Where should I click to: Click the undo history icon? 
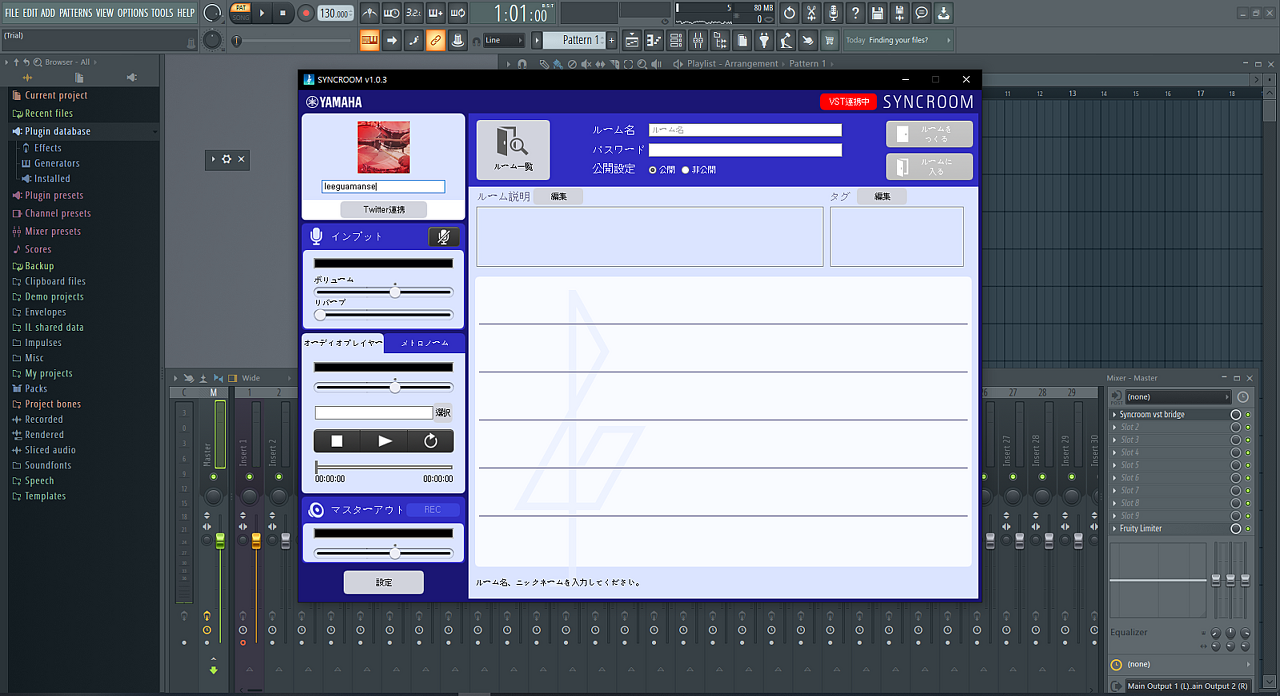(x=789, y=13)
